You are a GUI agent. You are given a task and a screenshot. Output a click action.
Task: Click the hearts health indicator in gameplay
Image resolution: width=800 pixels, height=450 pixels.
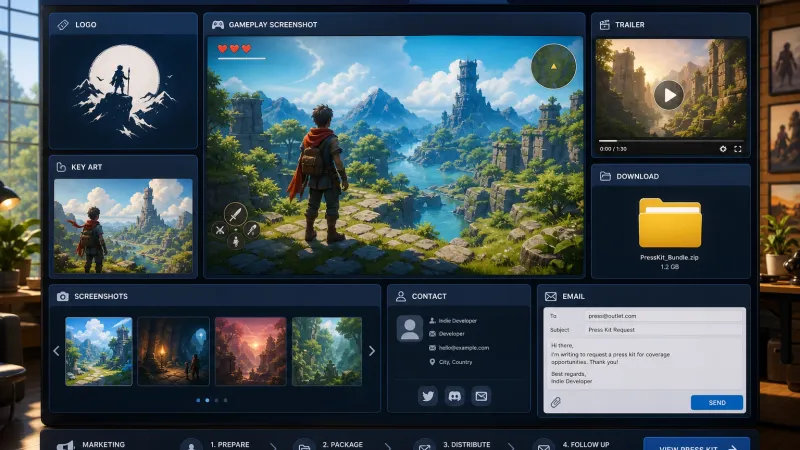pos(235,49)
